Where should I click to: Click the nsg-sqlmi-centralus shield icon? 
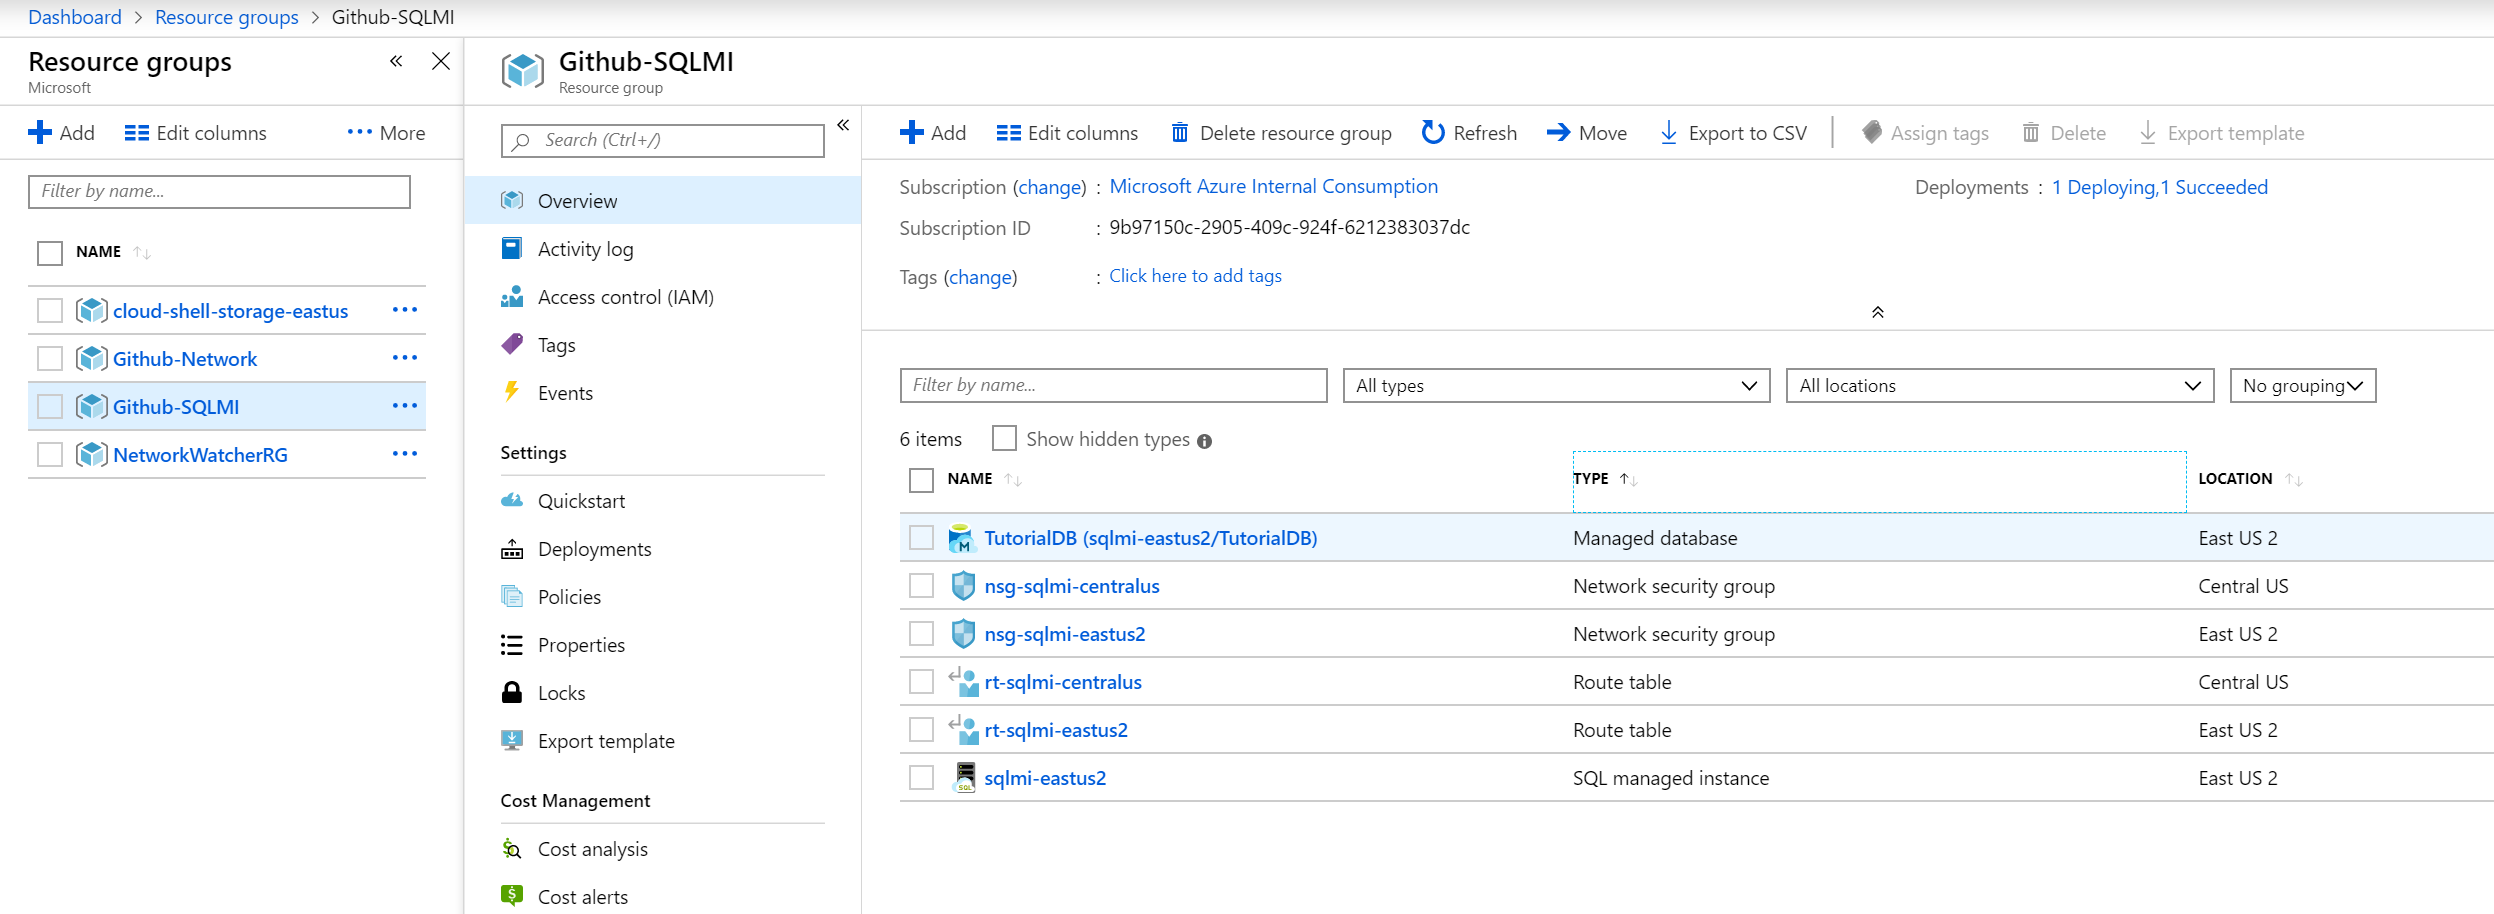point(963,586)
